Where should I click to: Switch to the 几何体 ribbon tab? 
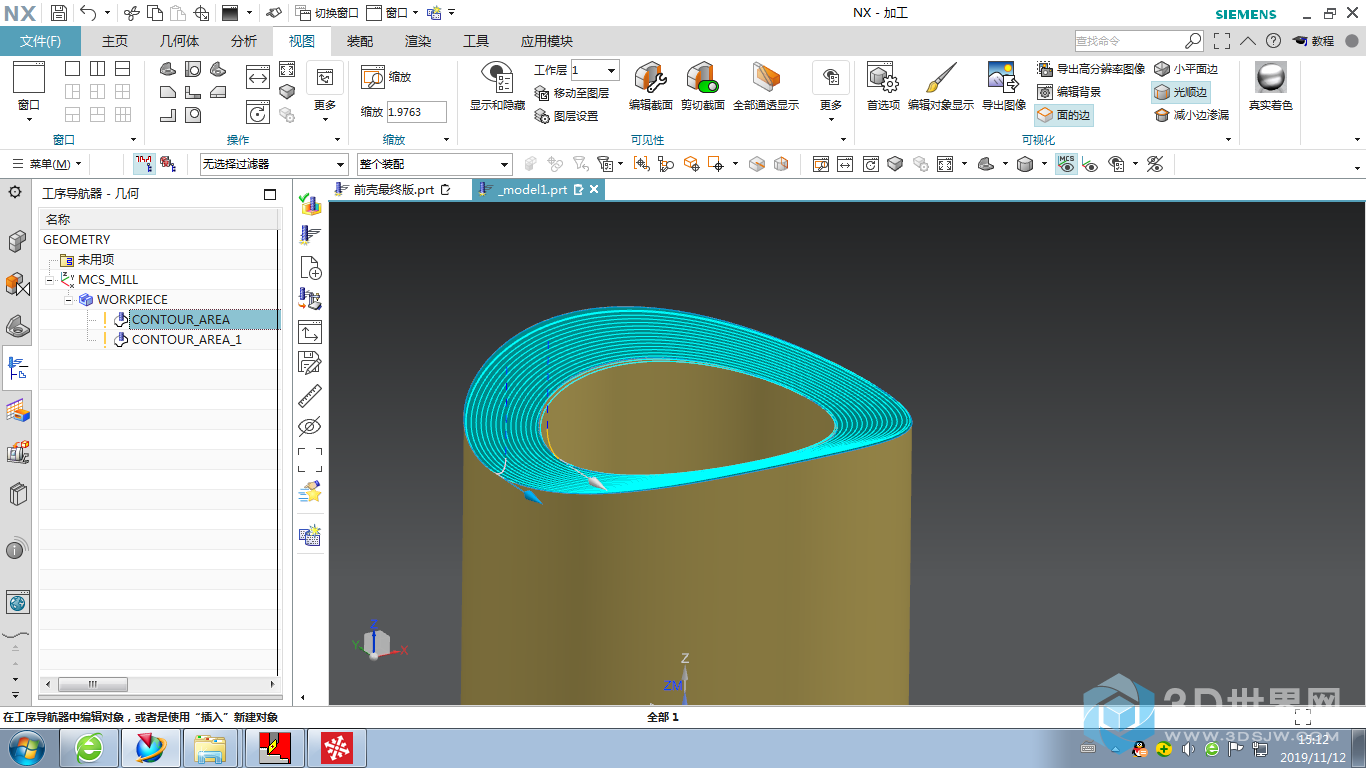coord(180,41)
